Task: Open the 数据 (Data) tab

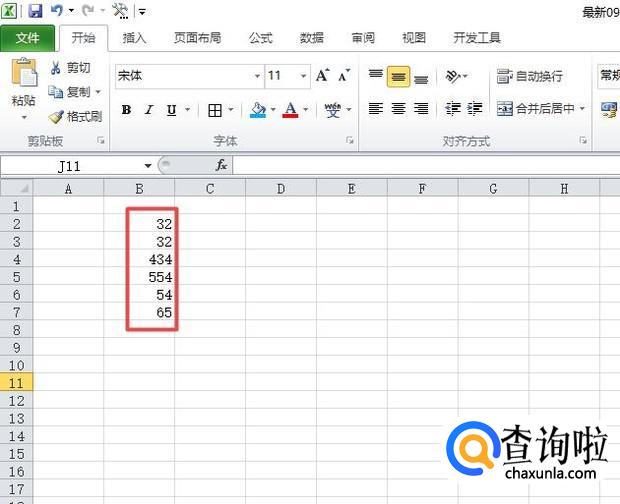Action: 312,38
